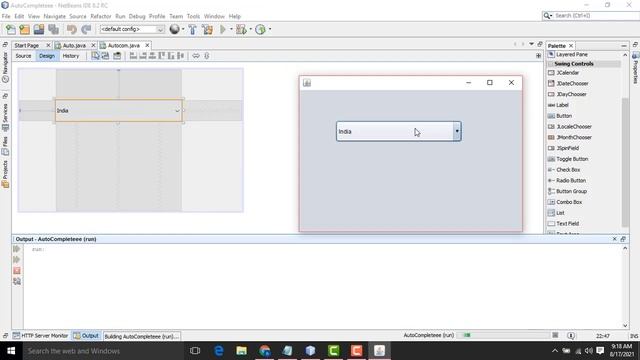The width and height of the screenshot is (640, 360).
Task: Select the History view button
Action: coord(71,56)
